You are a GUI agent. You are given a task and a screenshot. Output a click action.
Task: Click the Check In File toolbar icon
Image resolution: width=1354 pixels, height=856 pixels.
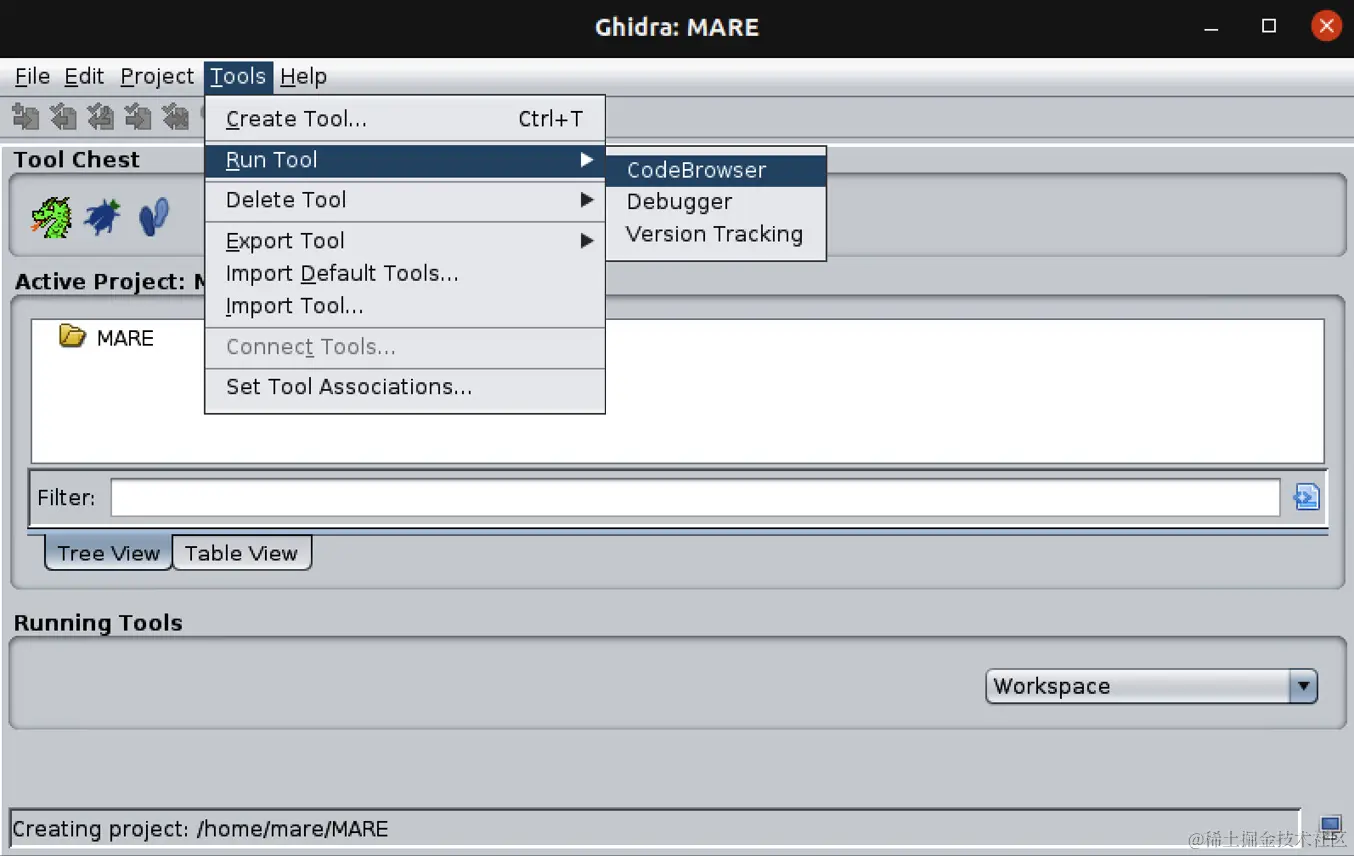[x=138, y=116]
